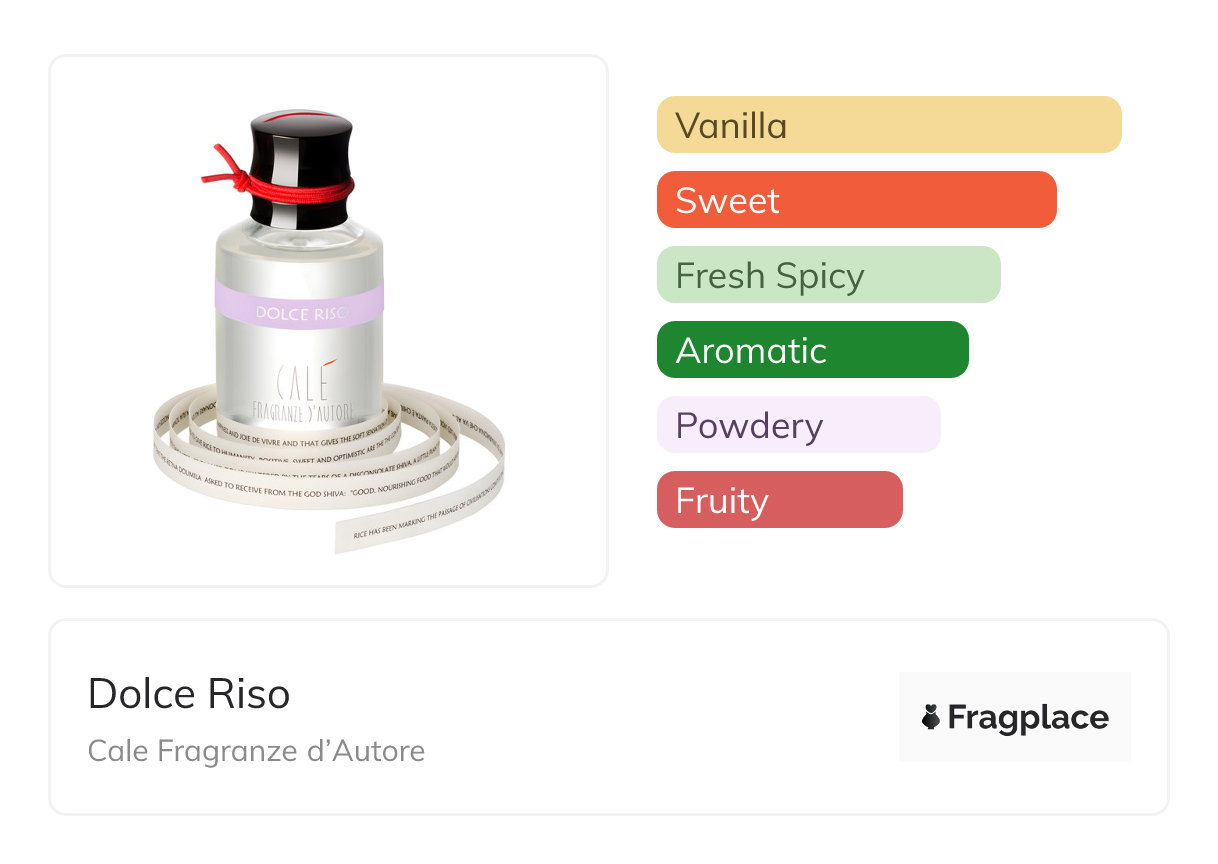Click the Fragplace perfume bottle logo icon

(931, 717)
